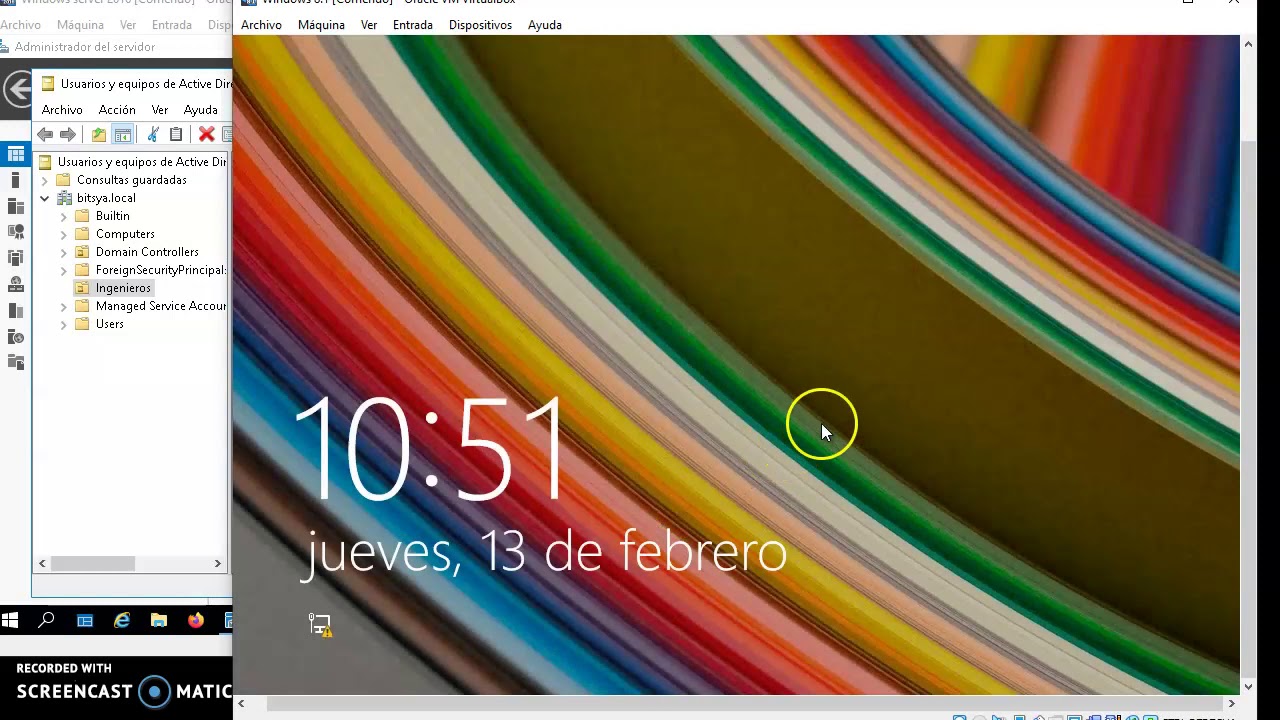
Task: Click the Cut scissors icon
Action: coord(153,134)
